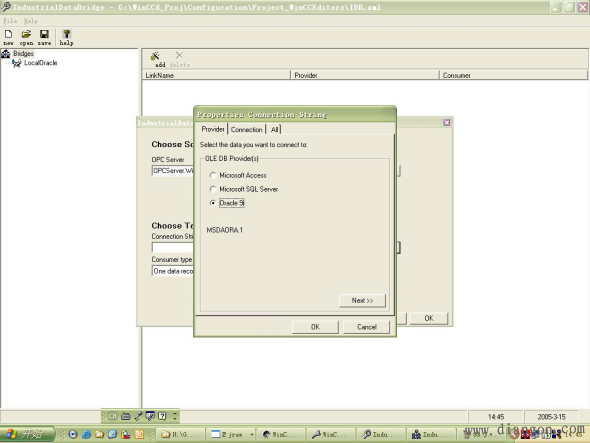Image resolution: width=590 pixels, height=443 pixels.
Task: Select the Bridges root tree node
Action: click(23, 53)
